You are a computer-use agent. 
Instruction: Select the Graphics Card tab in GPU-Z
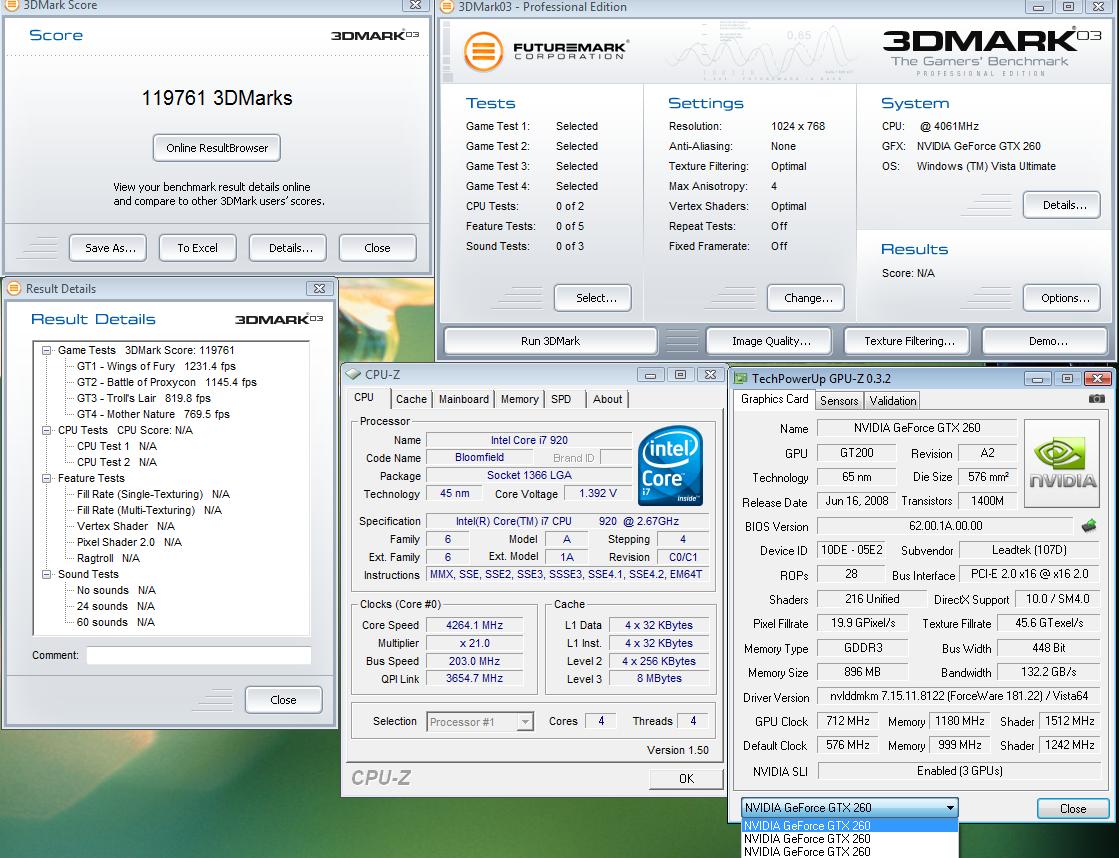(x=774, y=399)
